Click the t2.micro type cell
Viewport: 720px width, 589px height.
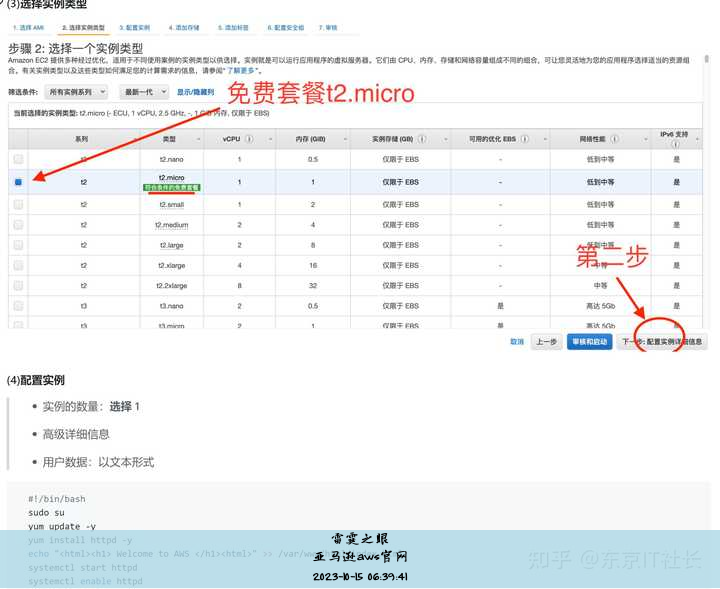tap(172, 178)
